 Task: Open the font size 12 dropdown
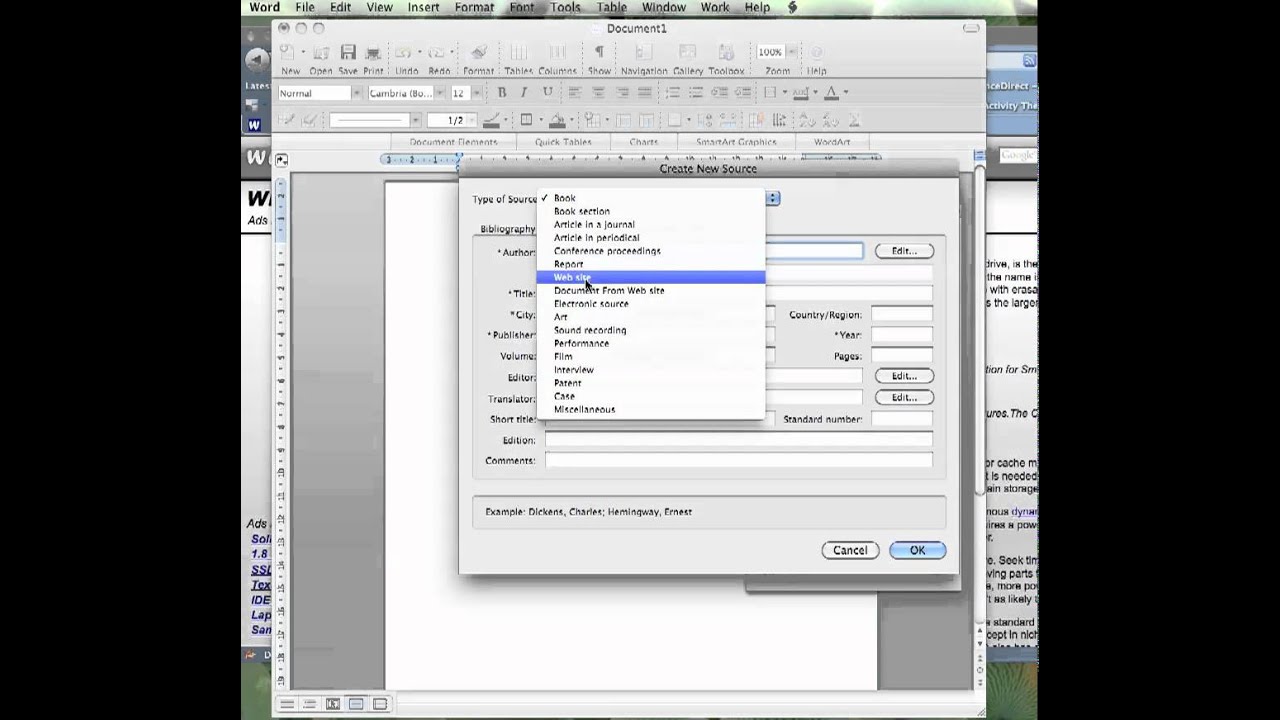point(476,93)
